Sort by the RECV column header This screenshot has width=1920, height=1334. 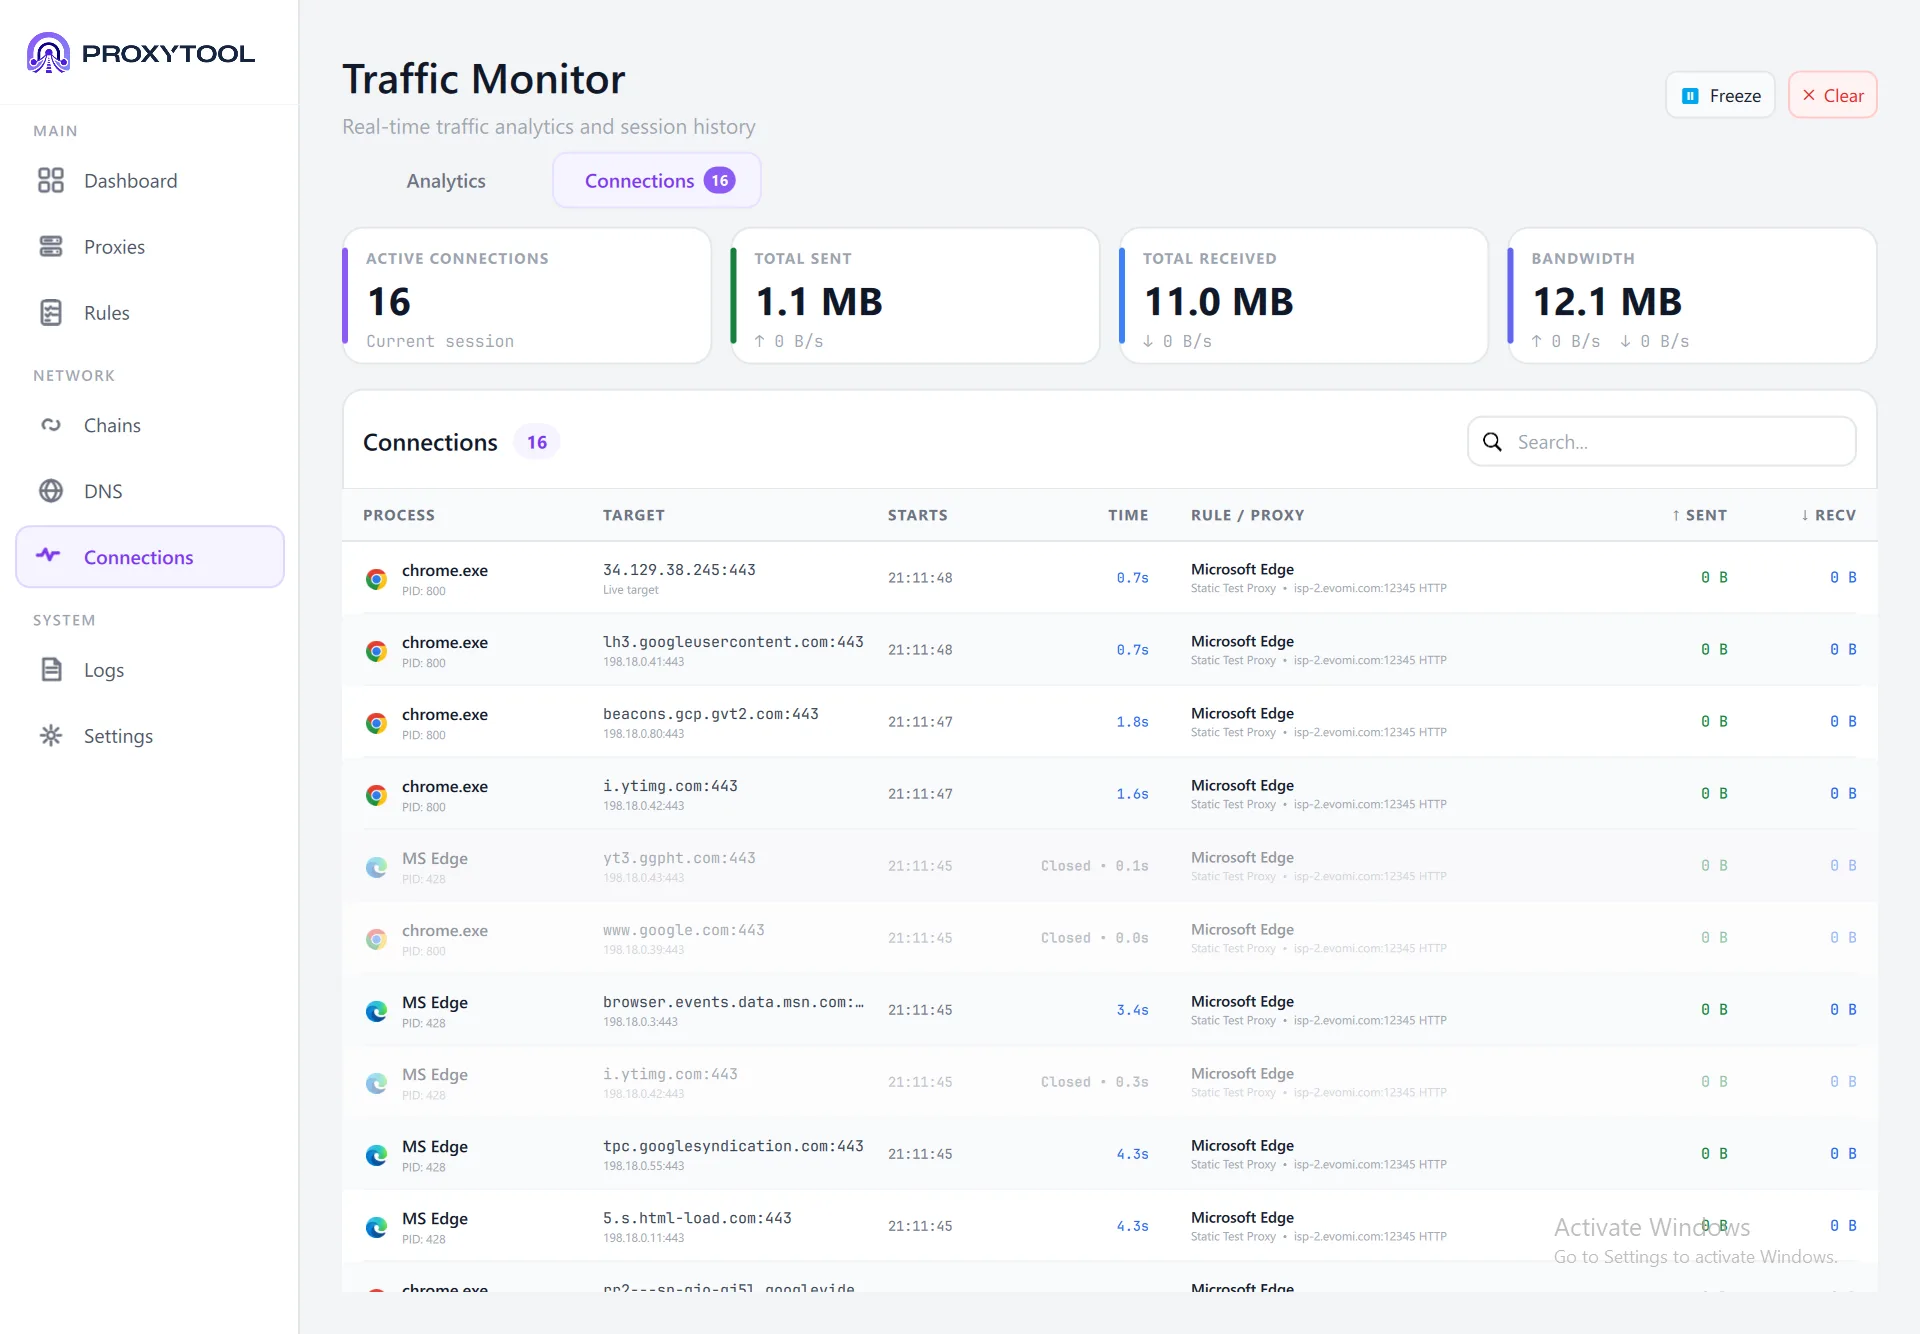[x=1828, y=515]
